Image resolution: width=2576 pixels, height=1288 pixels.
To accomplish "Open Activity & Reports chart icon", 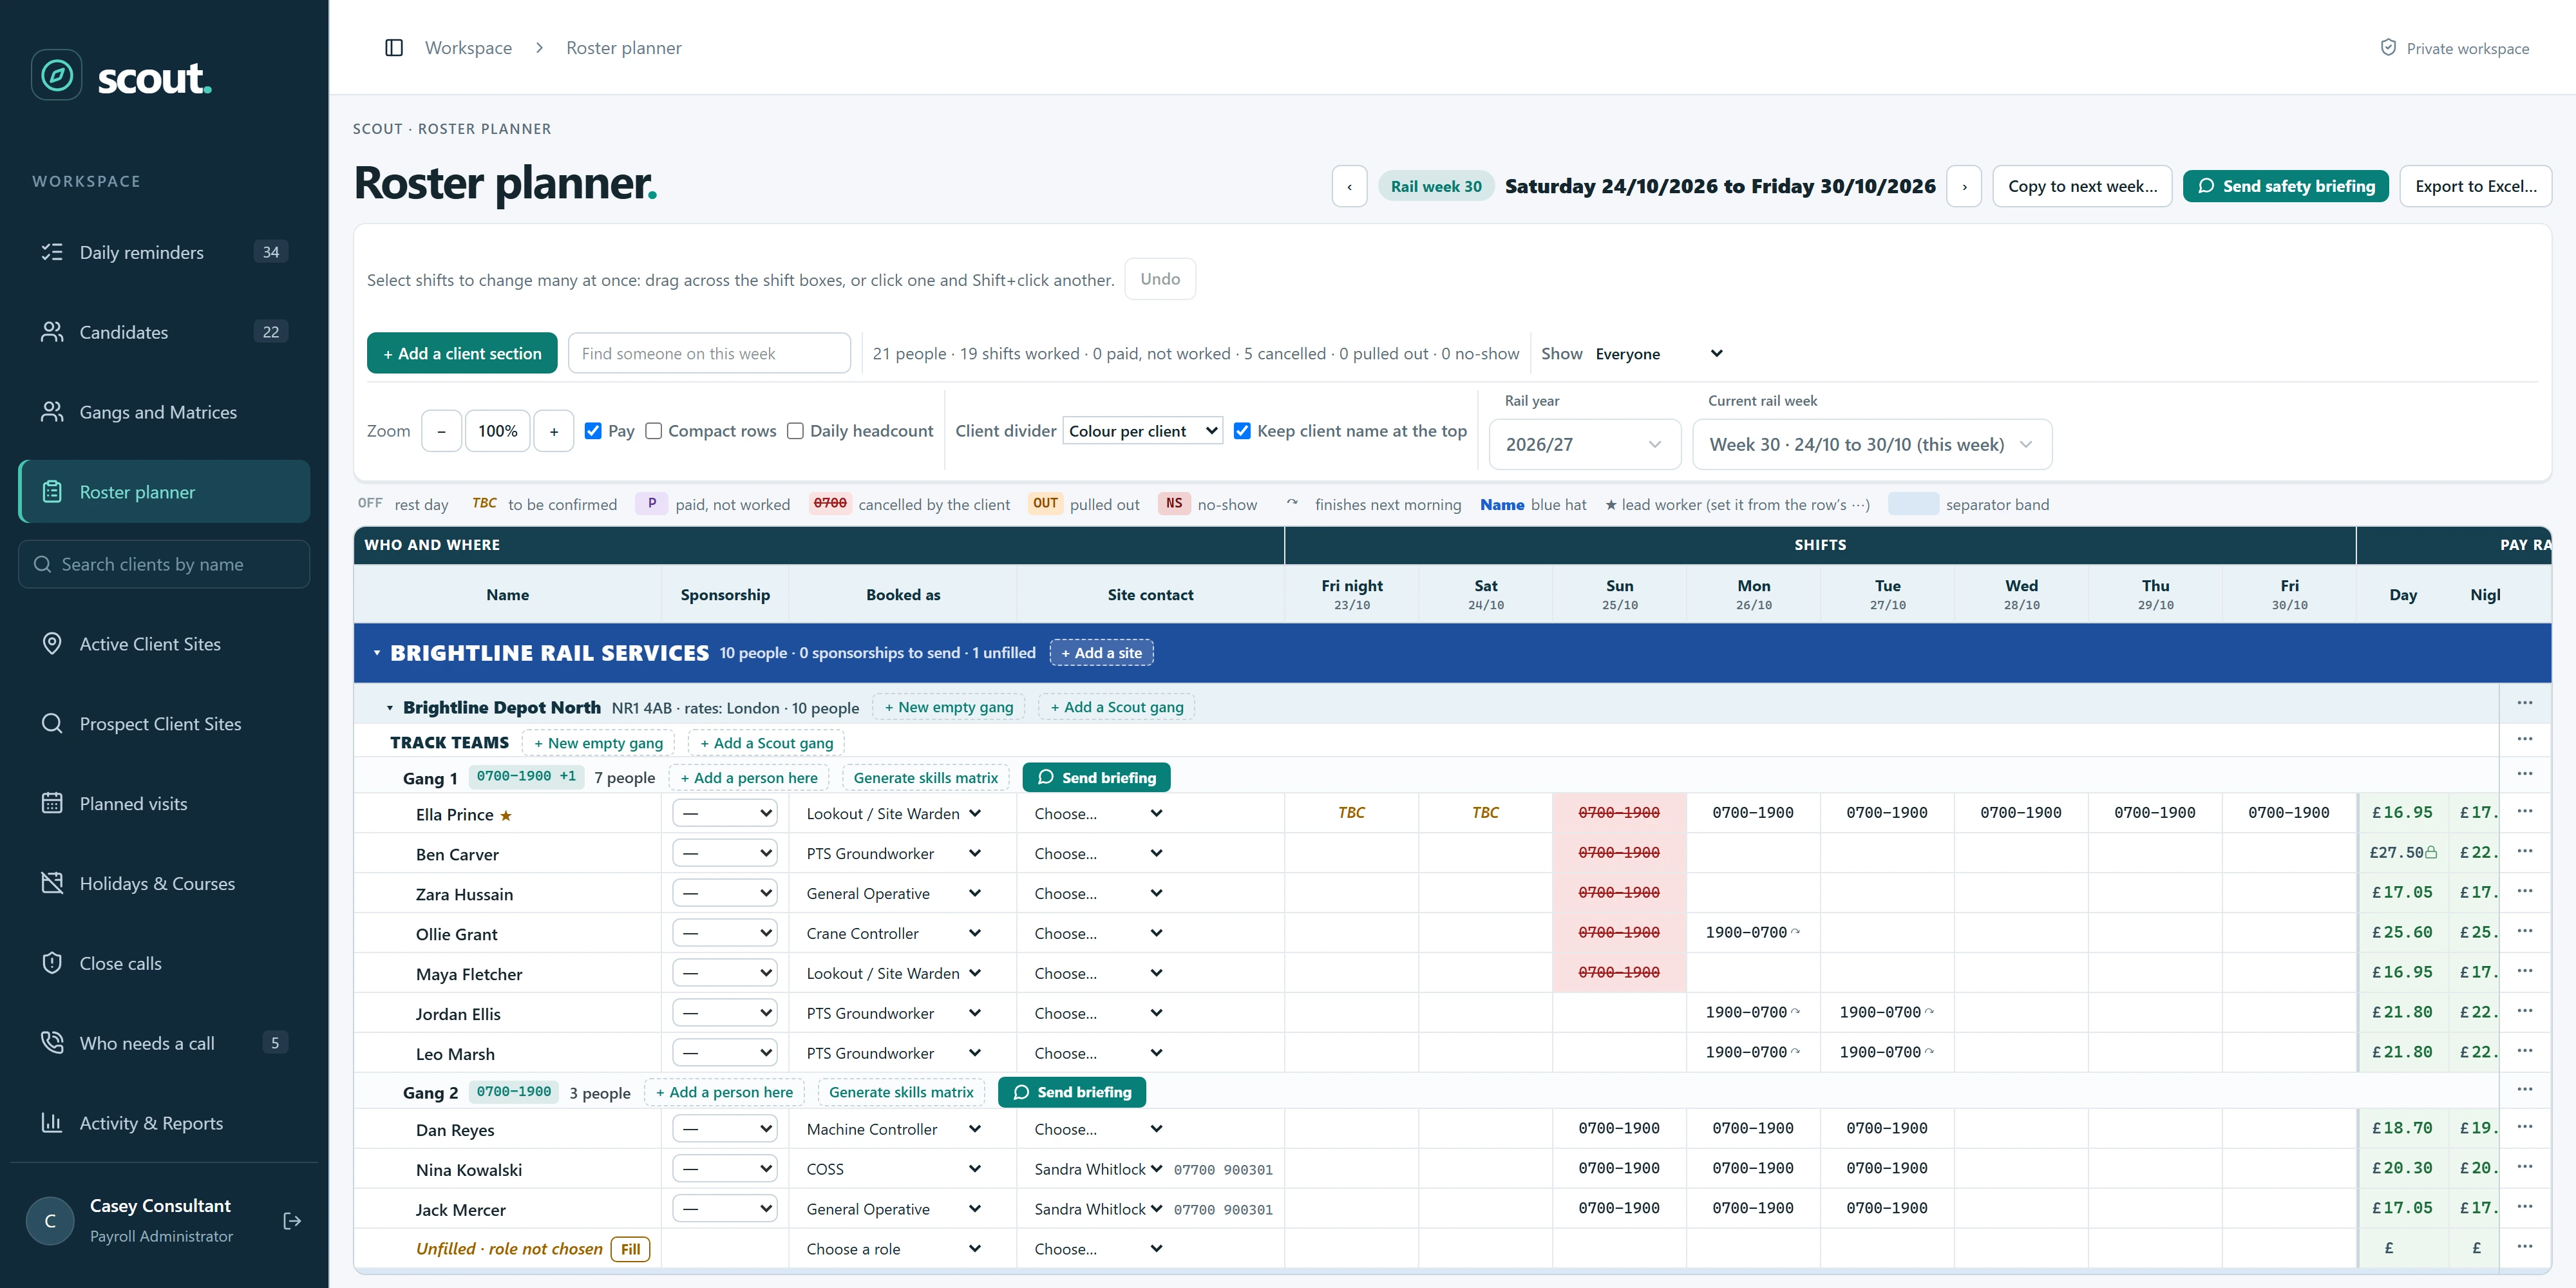I will pos(52,1123).
